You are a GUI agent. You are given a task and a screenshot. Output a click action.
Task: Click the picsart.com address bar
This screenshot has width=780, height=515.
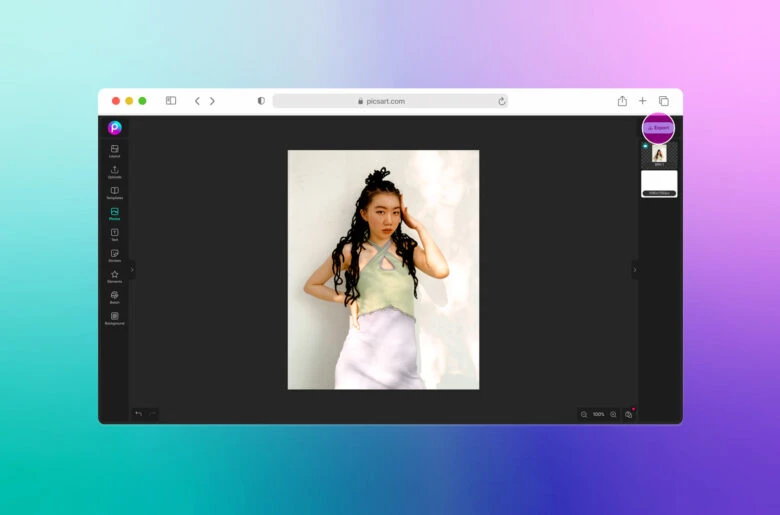point(390,101)
